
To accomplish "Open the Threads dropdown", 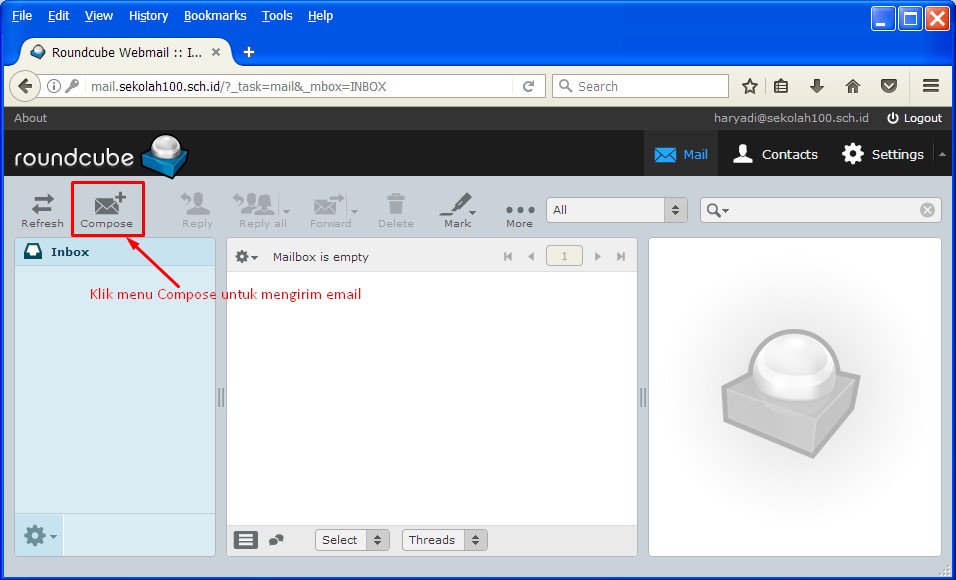I will [444, 540].
